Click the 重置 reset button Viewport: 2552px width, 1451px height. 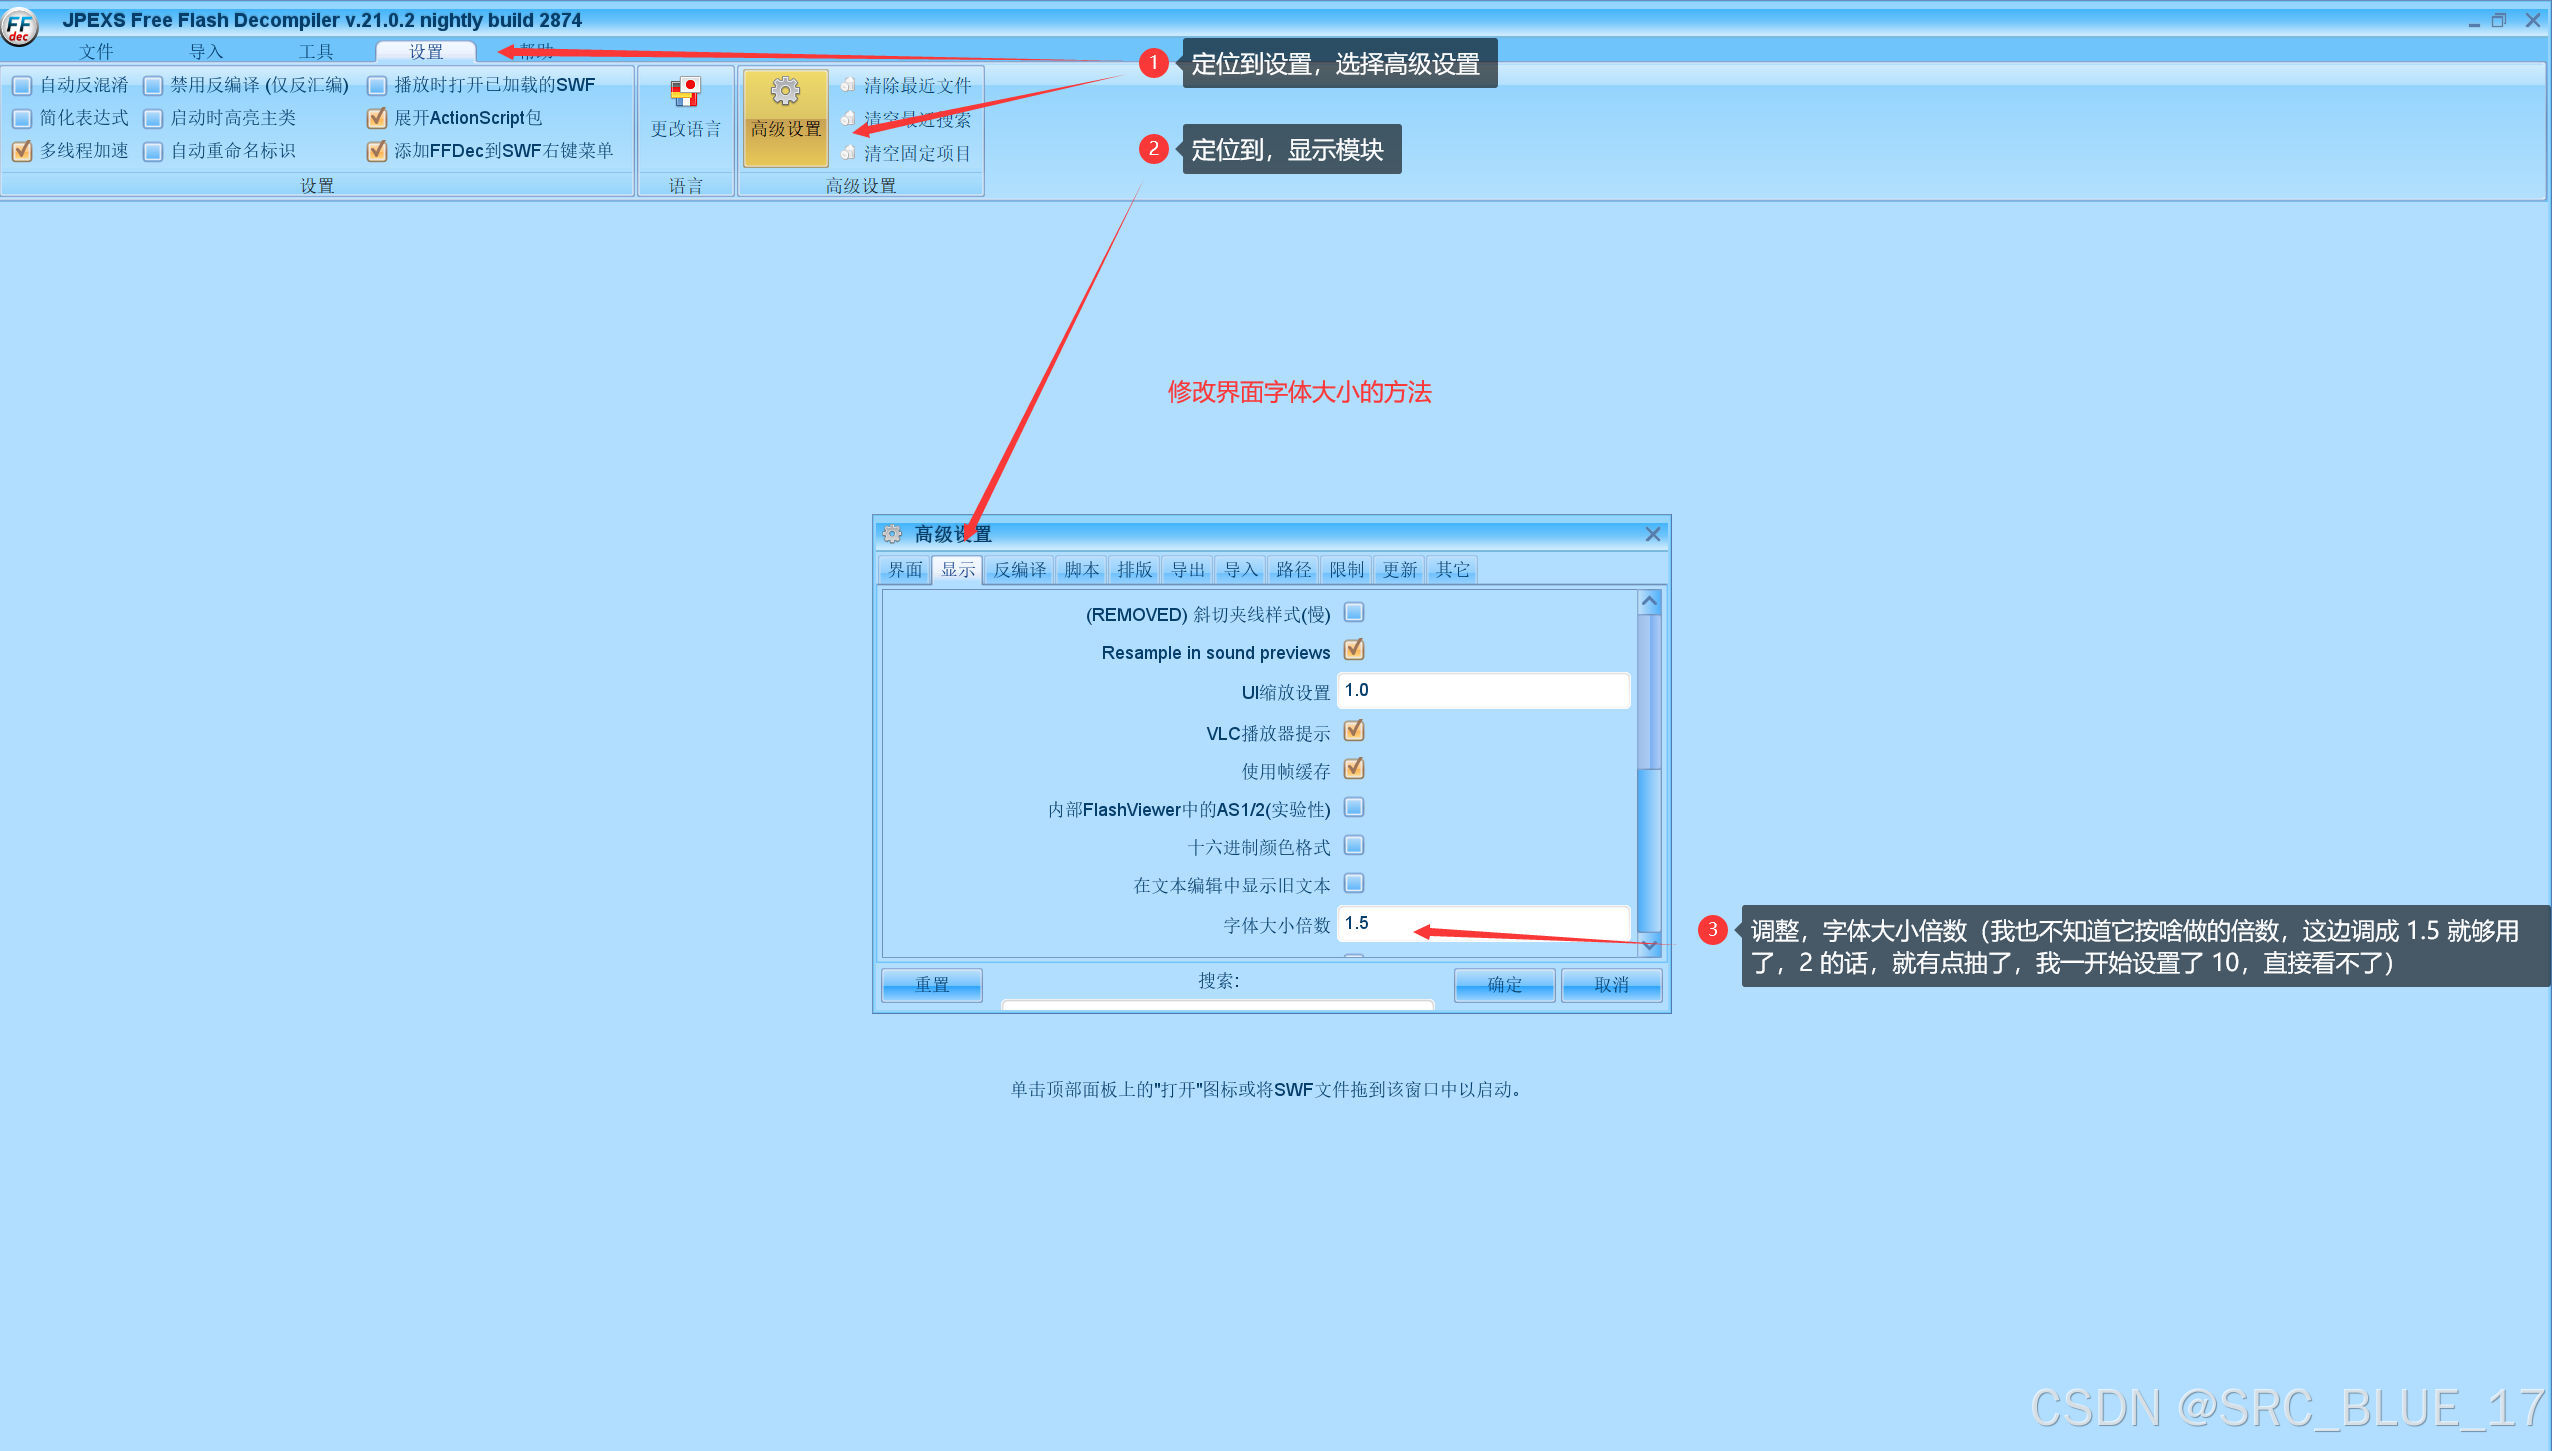[x=930, y=985]
